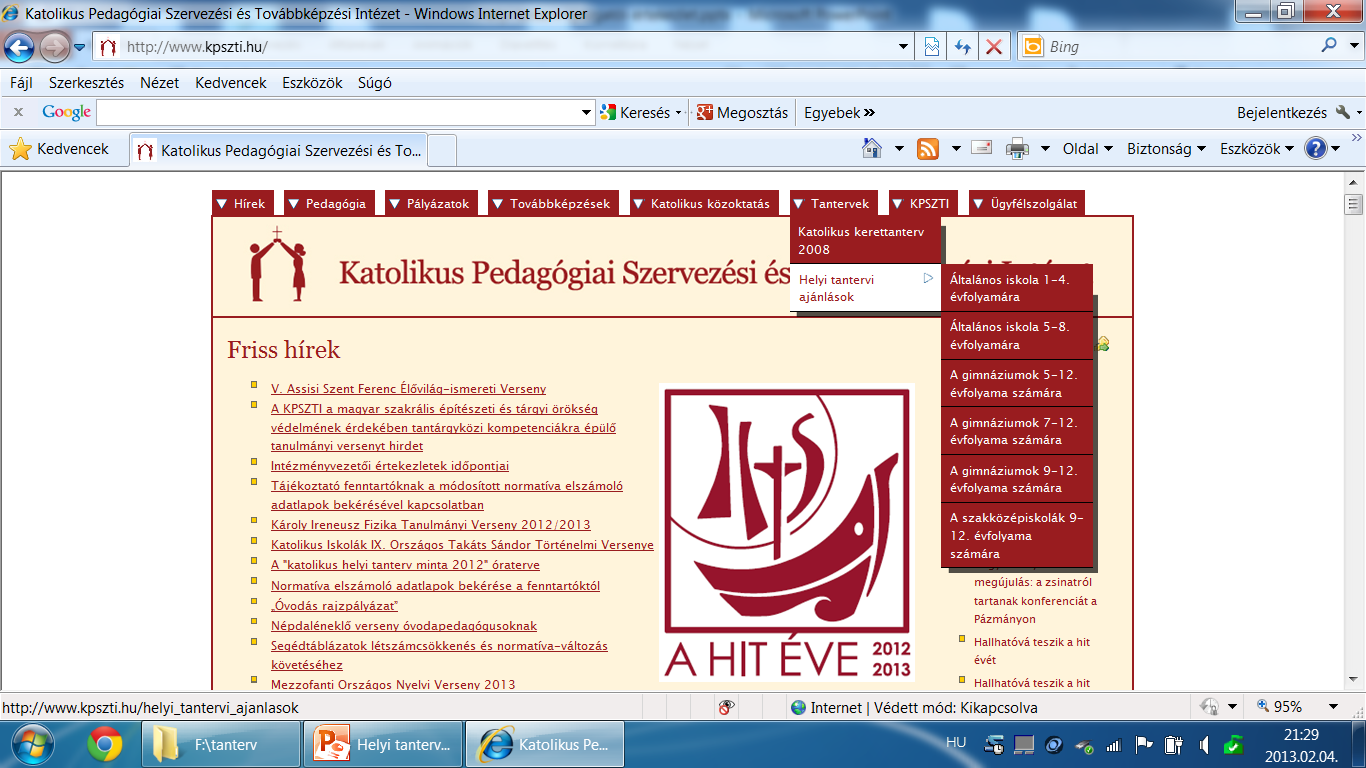Open the Katolikus közoktatás site menu
1366x768 pixels.
tap(704, 203)
